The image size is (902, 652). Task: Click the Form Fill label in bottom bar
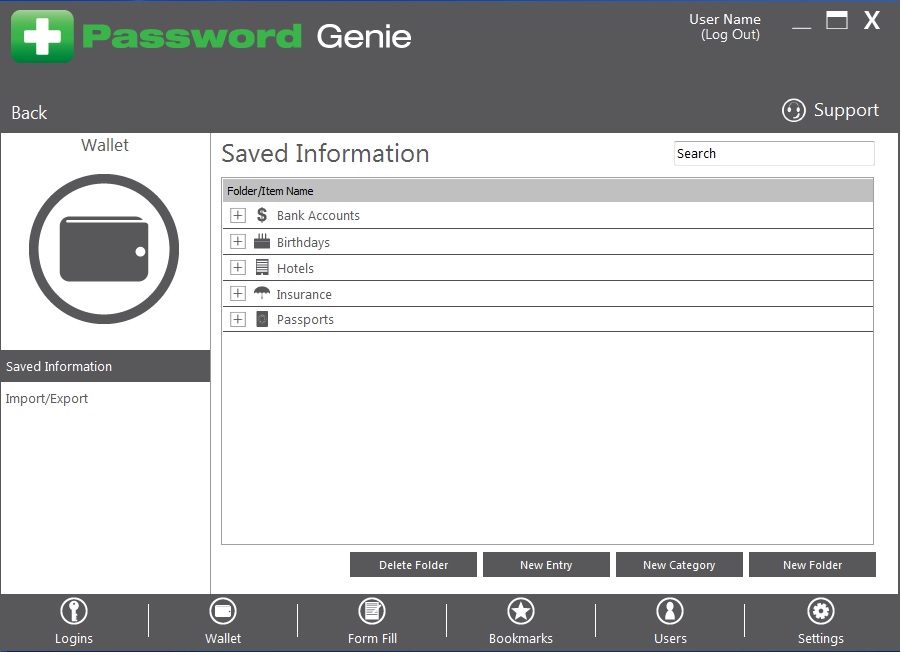coord(372,638)
